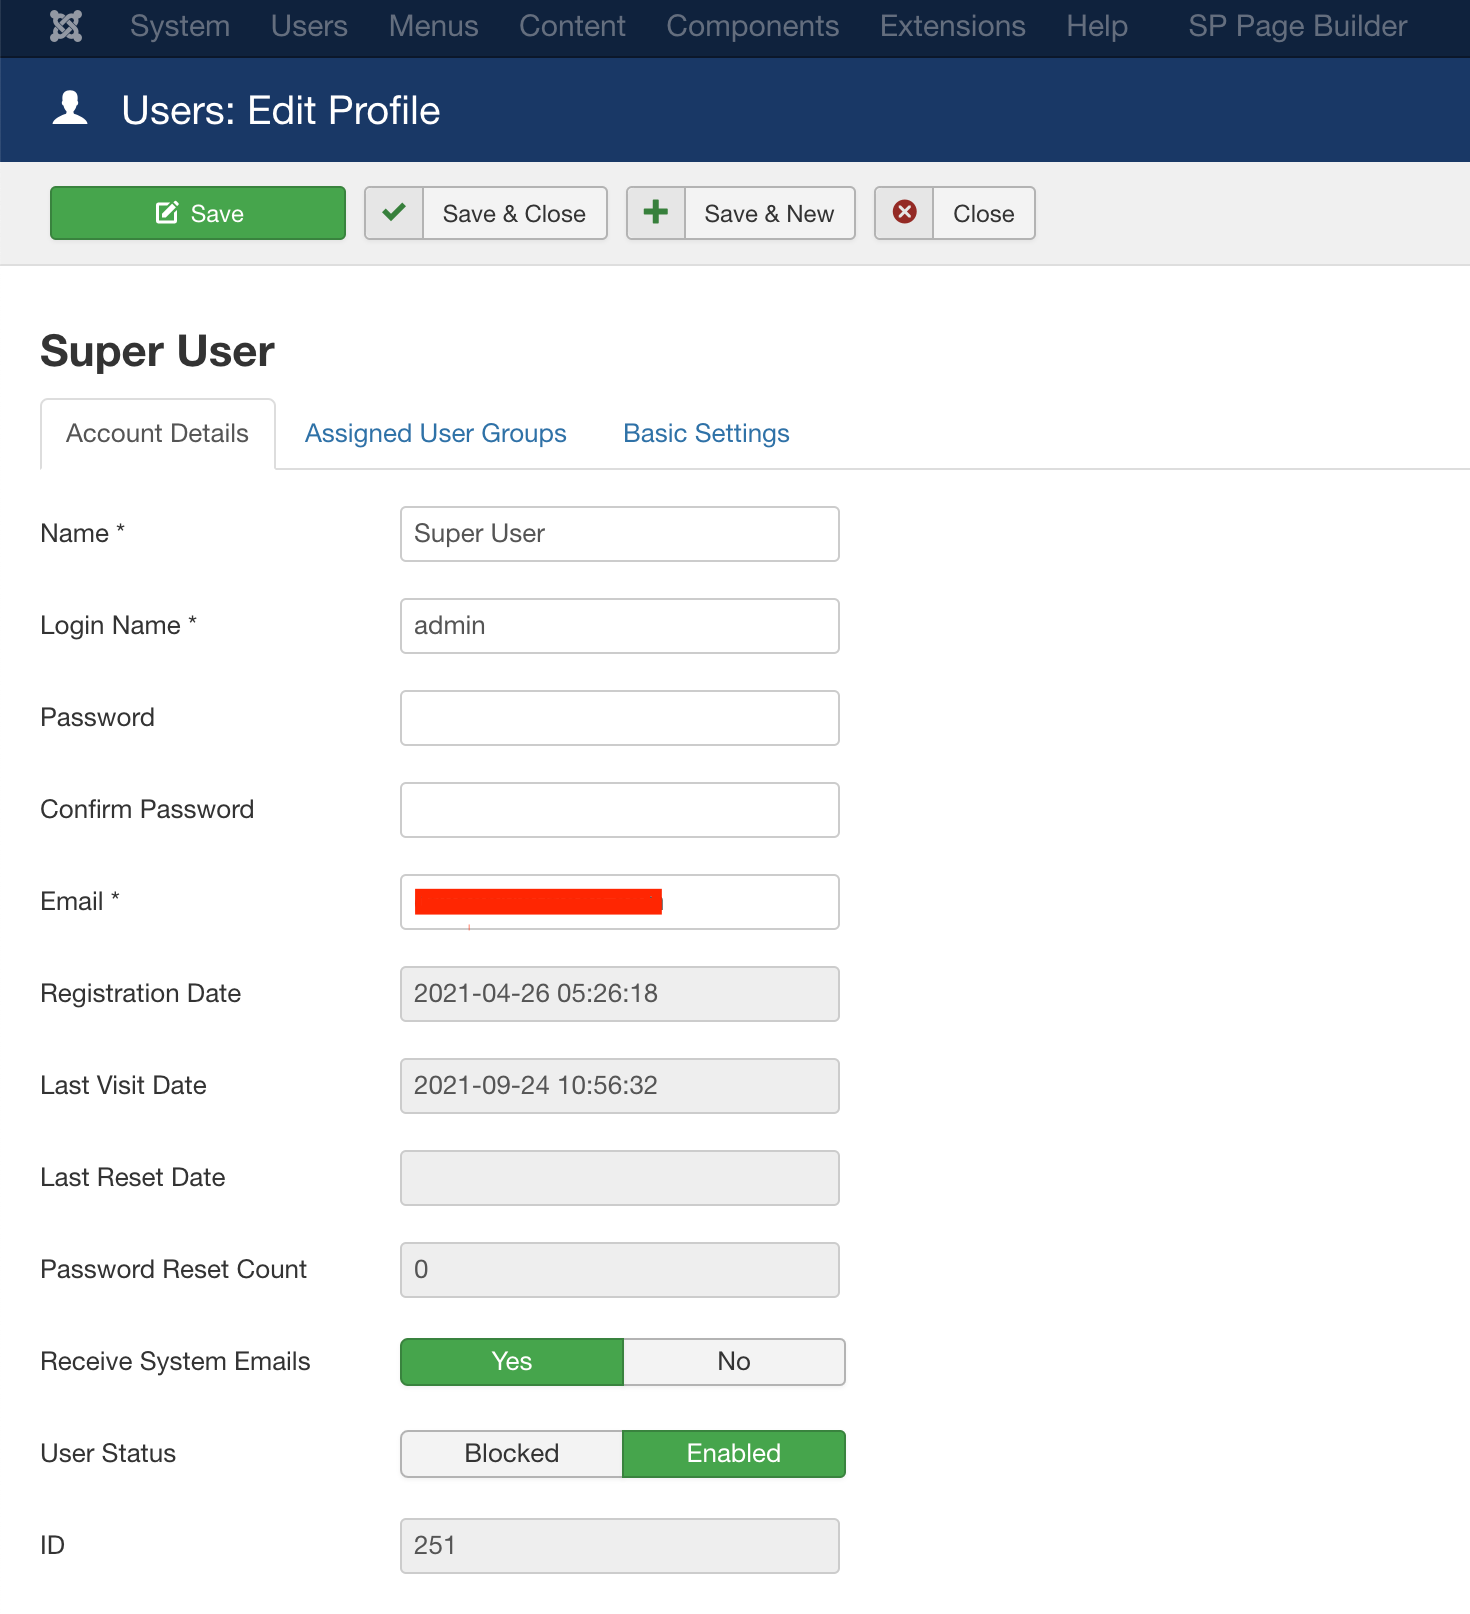Click into the Password field

click(x=620, y=718)
